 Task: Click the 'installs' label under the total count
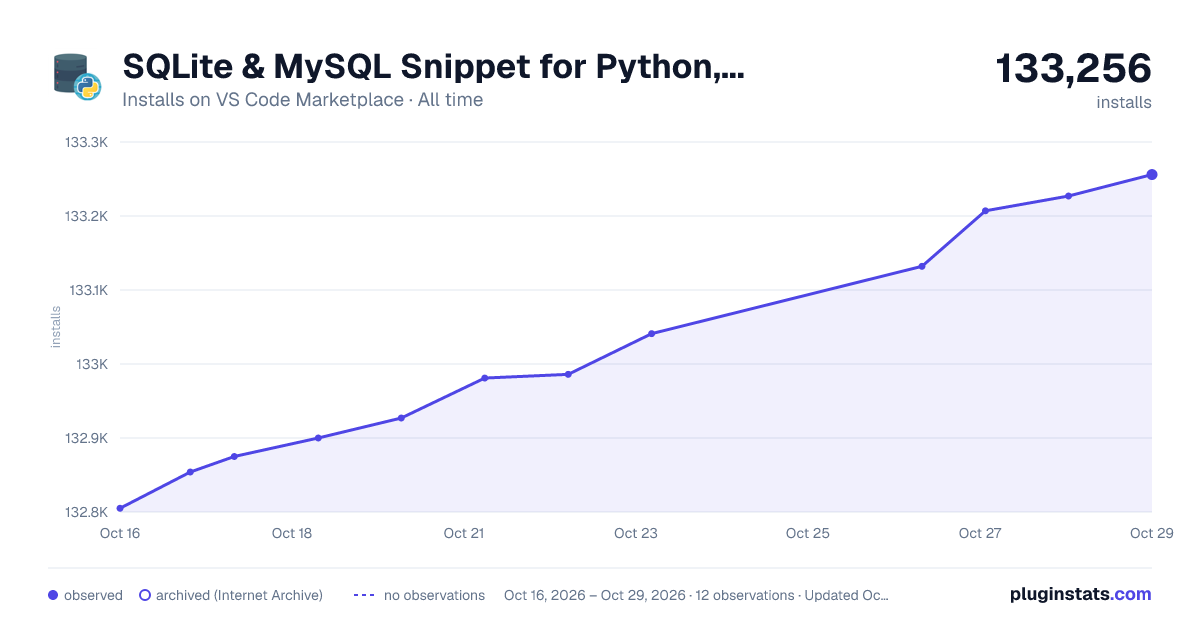coord(1124,102)
